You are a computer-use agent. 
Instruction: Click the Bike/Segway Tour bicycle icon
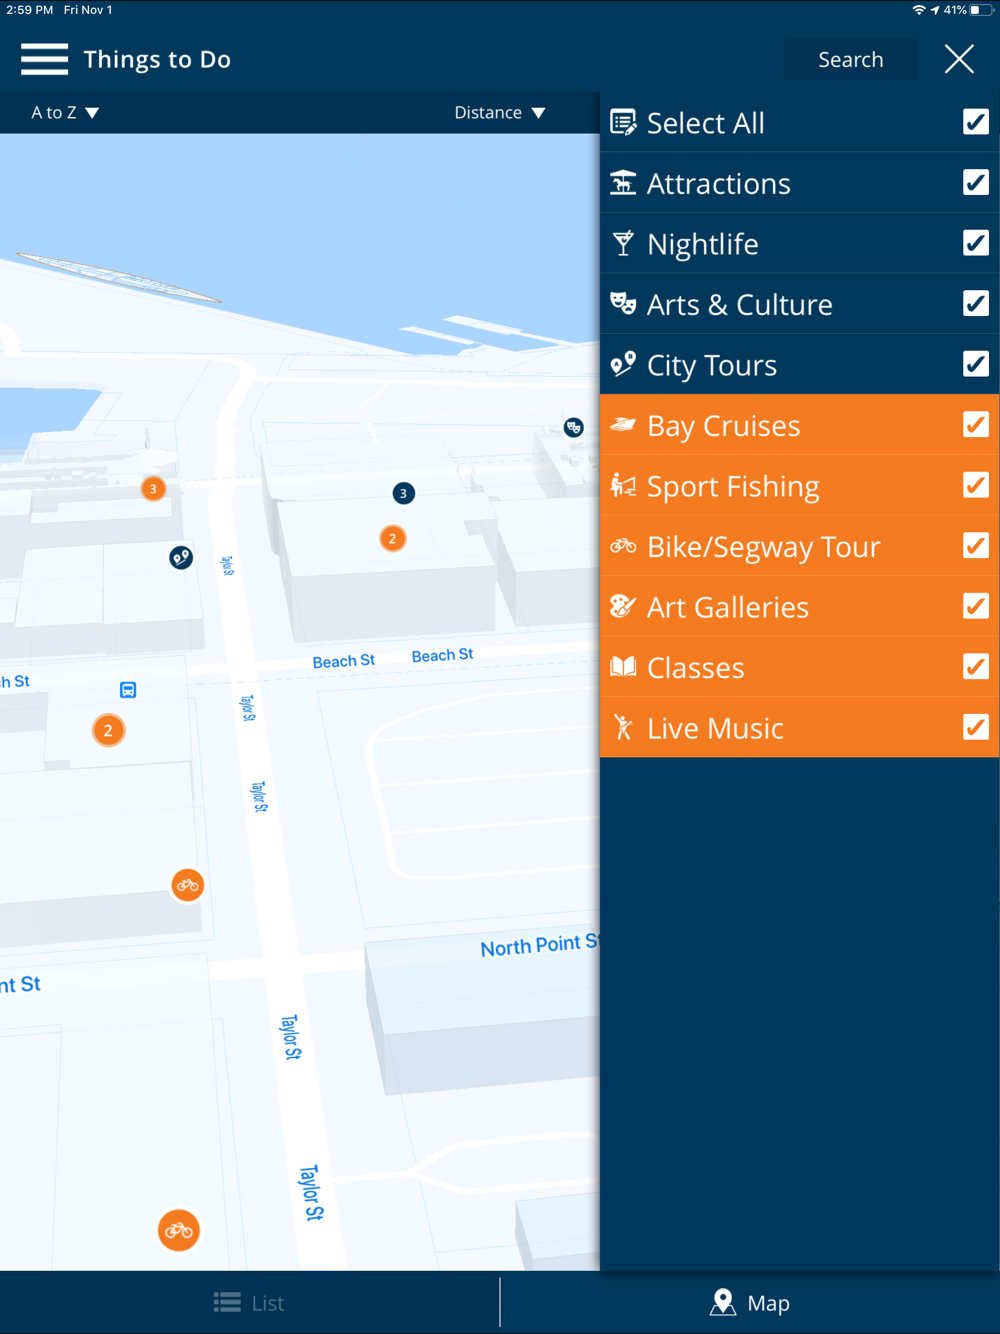coord(623,546)
